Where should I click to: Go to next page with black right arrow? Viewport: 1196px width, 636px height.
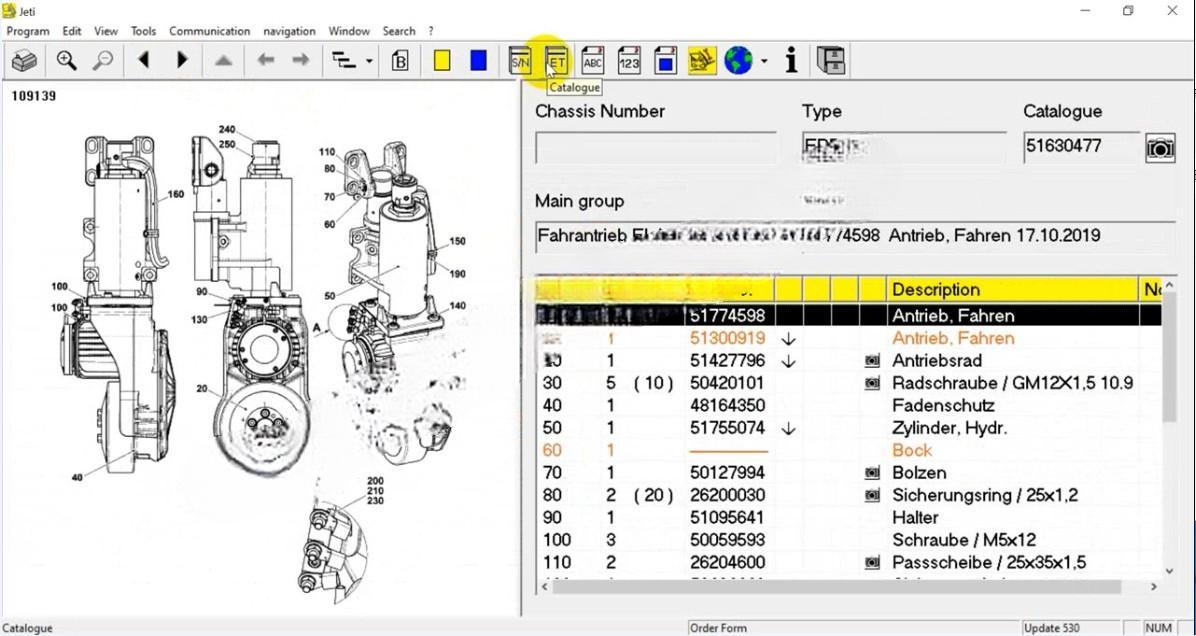182,61
